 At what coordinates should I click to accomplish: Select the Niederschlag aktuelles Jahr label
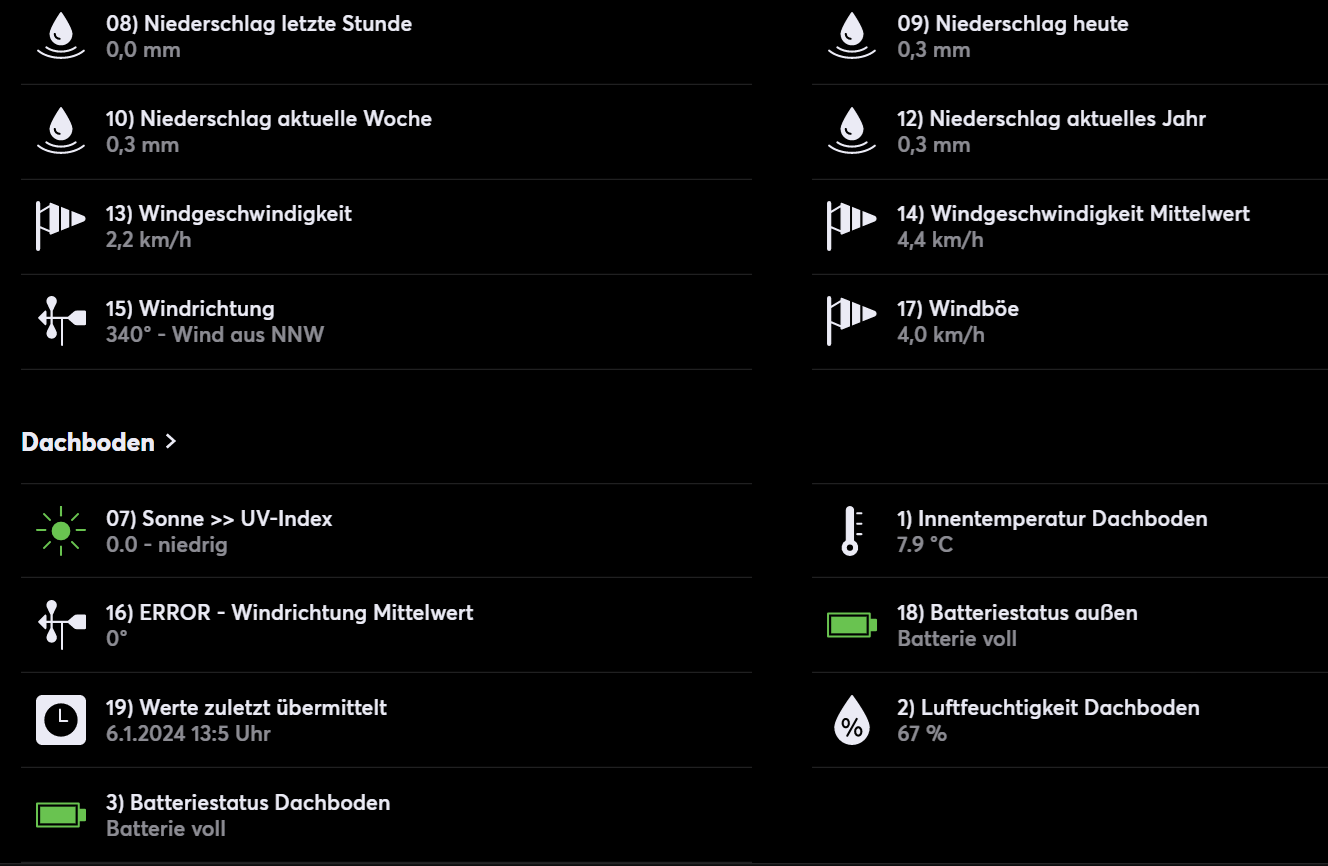(1051, 119)
